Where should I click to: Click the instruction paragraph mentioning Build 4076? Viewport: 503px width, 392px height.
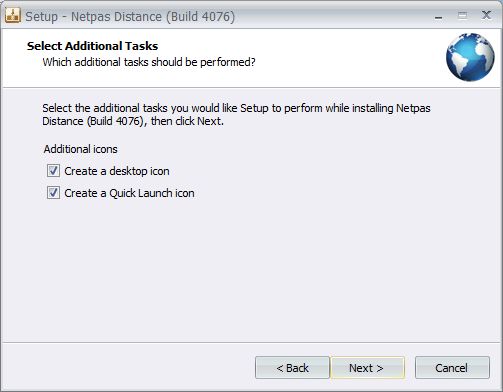236,115
